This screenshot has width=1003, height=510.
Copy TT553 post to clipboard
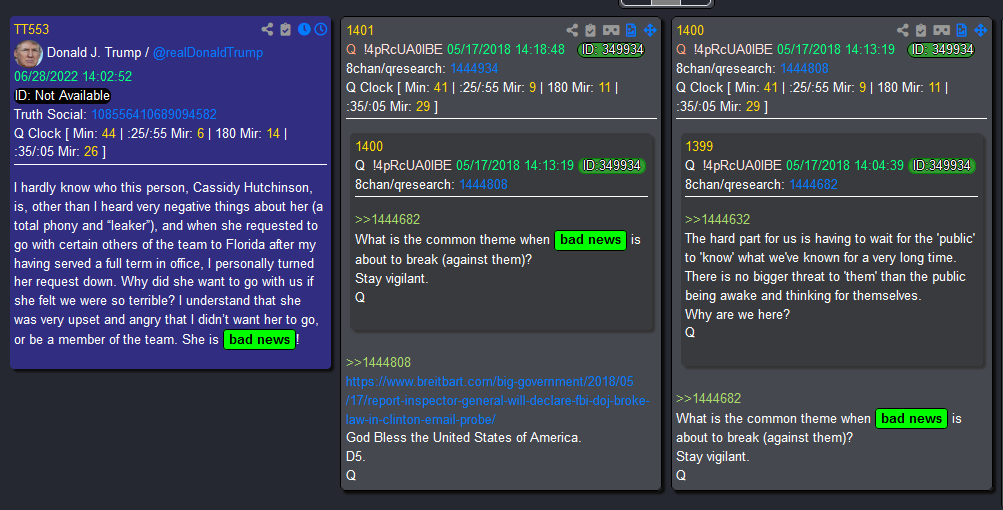pos(285,29)
